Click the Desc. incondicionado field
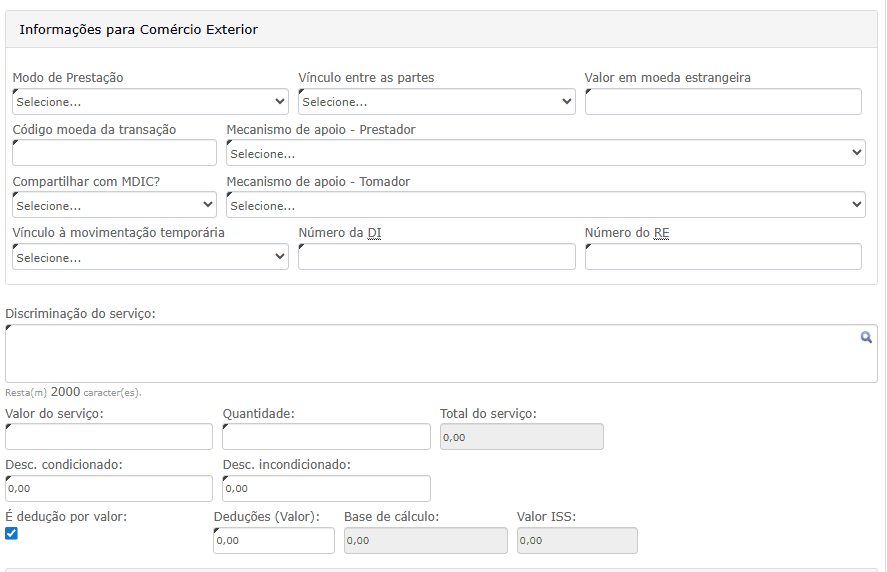The width and height of the screenshot is (887, 572). (326, 488)
